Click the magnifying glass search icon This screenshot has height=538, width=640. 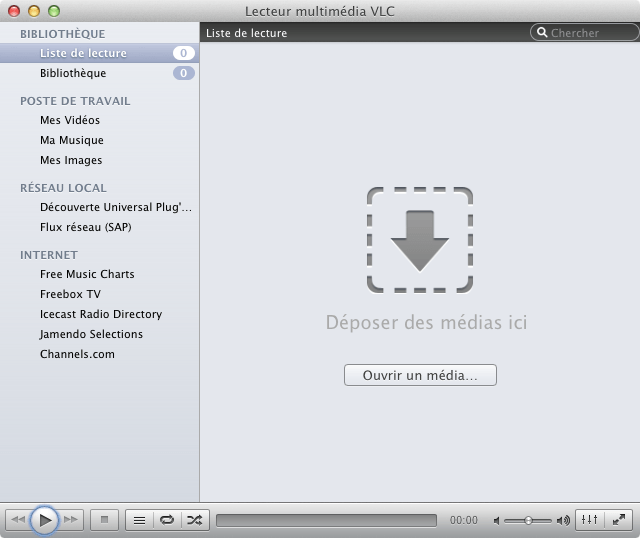pyautogui.click(x=542, y=32)
